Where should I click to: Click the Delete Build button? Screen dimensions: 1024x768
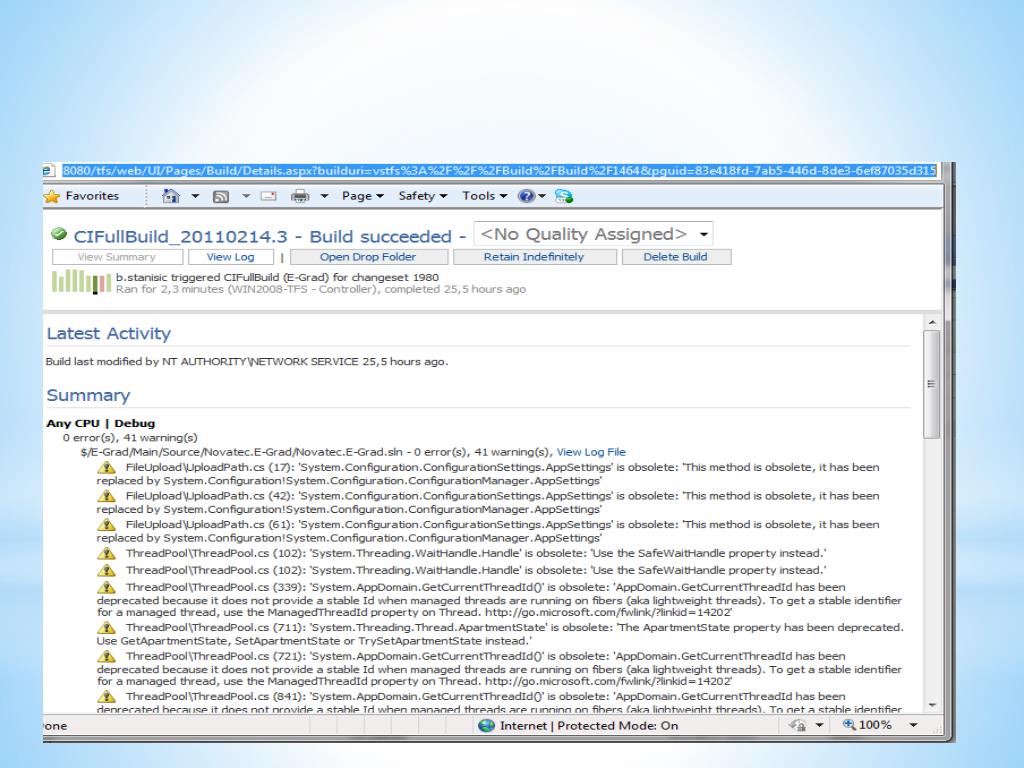click(676, 257)
